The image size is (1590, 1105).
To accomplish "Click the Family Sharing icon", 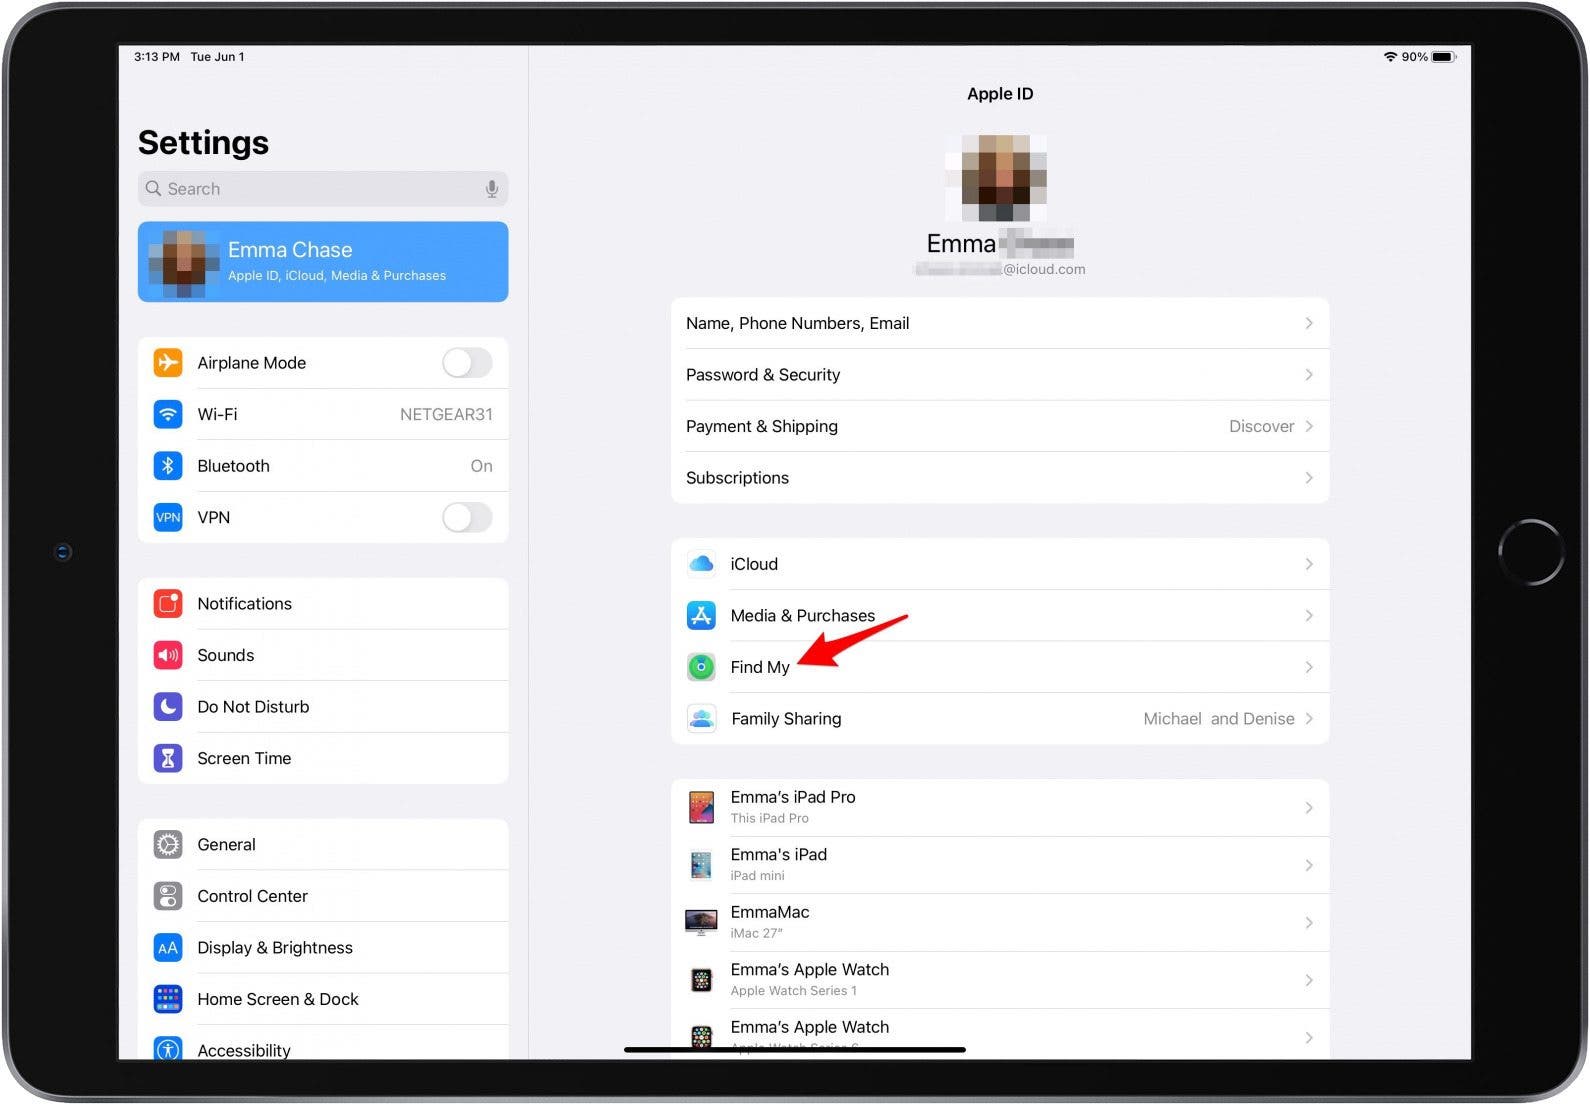I will coord(701,719).
